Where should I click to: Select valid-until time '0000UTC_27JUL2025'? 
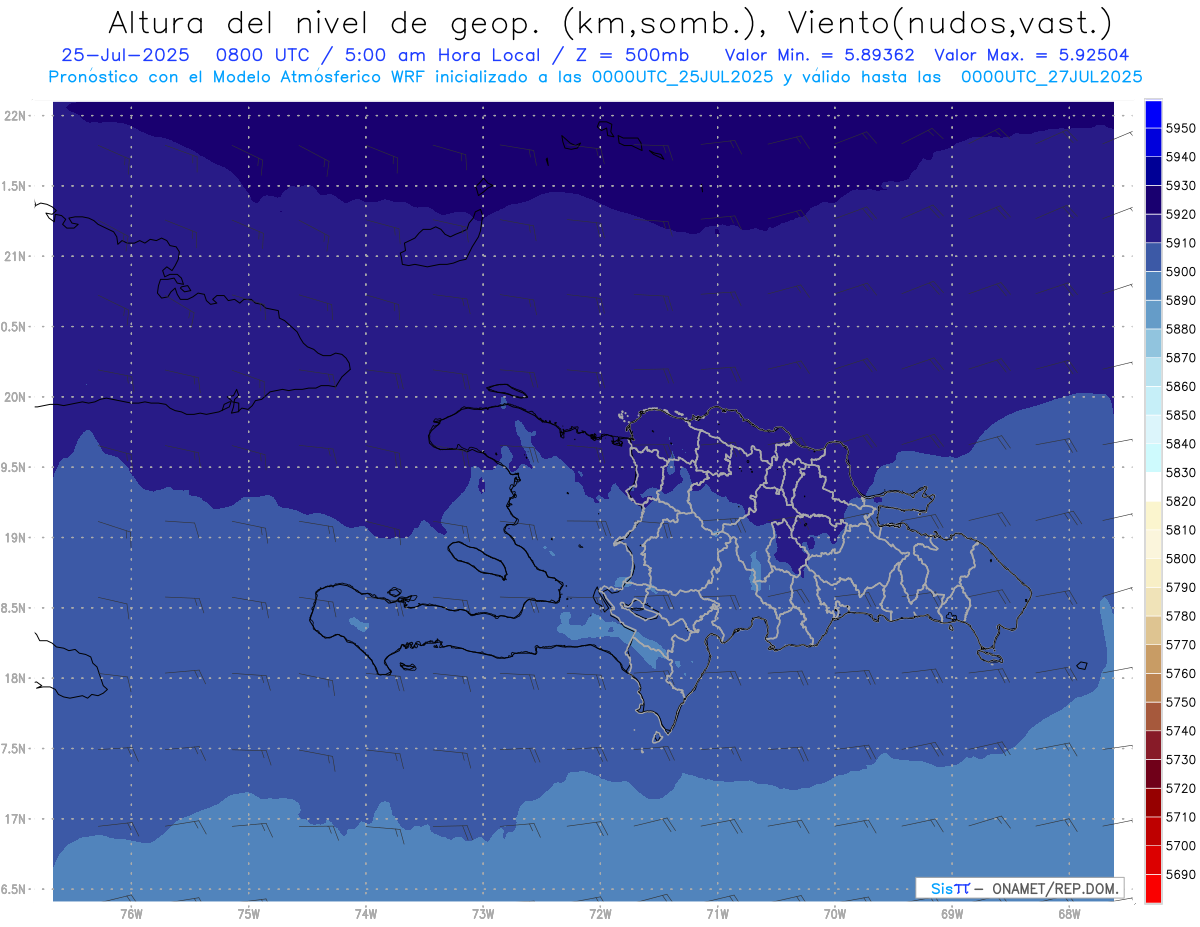[x=1051, y=76]
